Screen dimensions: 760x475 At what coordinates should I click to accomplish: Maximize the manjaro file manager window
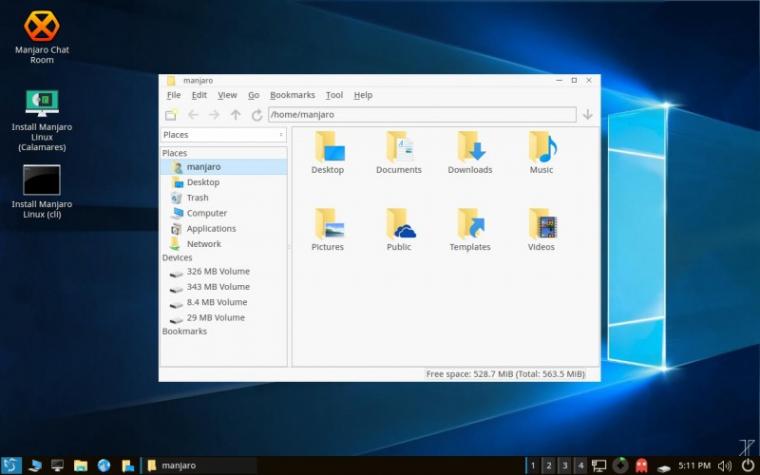coord(574,80)
